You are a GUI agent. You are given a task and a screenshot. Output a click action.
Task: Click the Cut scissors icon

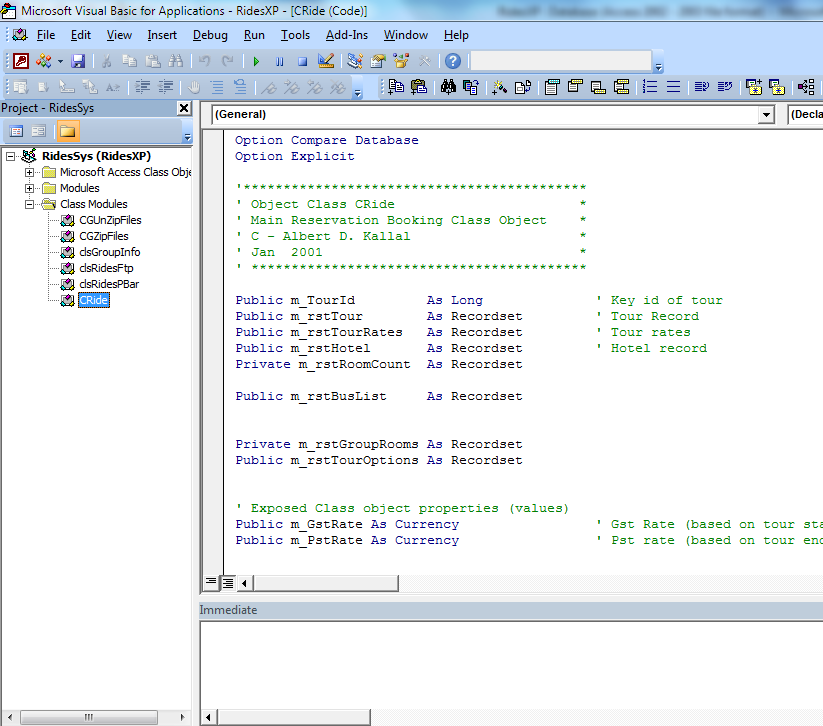pyautogui.click(x=107, y=61)
